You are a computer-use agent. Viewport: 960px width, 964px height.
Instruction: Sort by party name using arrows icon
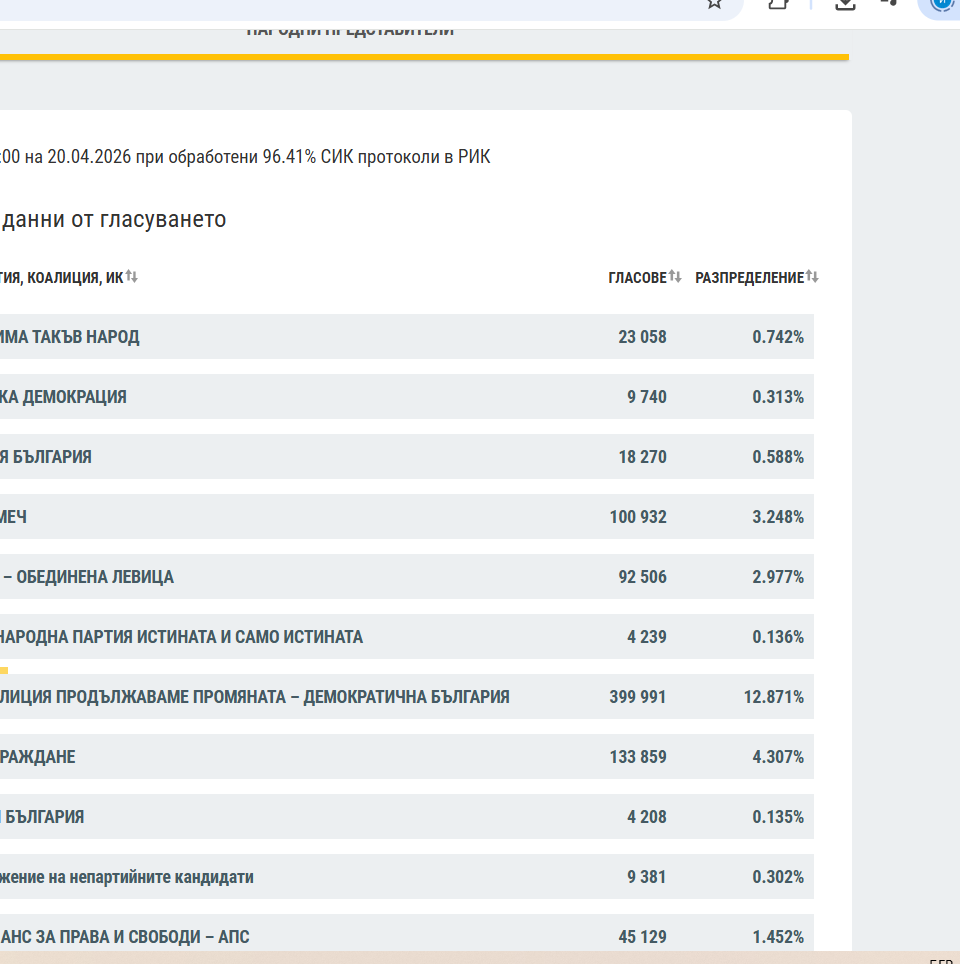(132, 277)
